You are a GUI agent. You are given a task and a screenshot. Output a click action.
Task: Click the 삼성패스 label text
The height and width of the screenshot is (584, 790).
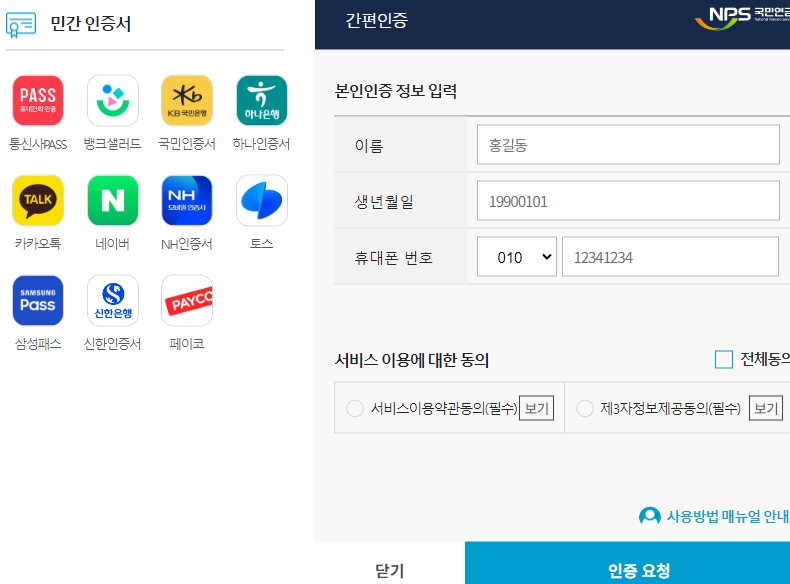38,344
